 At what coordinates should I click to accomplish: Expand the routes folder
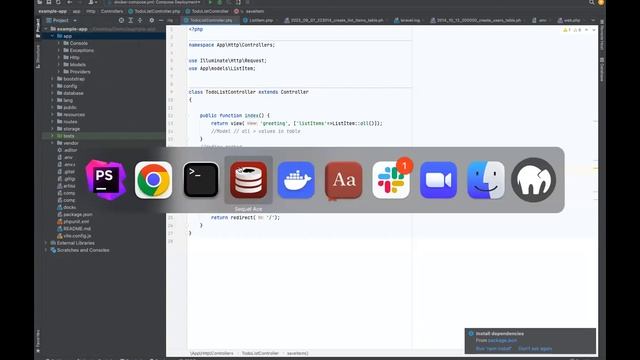53,122
